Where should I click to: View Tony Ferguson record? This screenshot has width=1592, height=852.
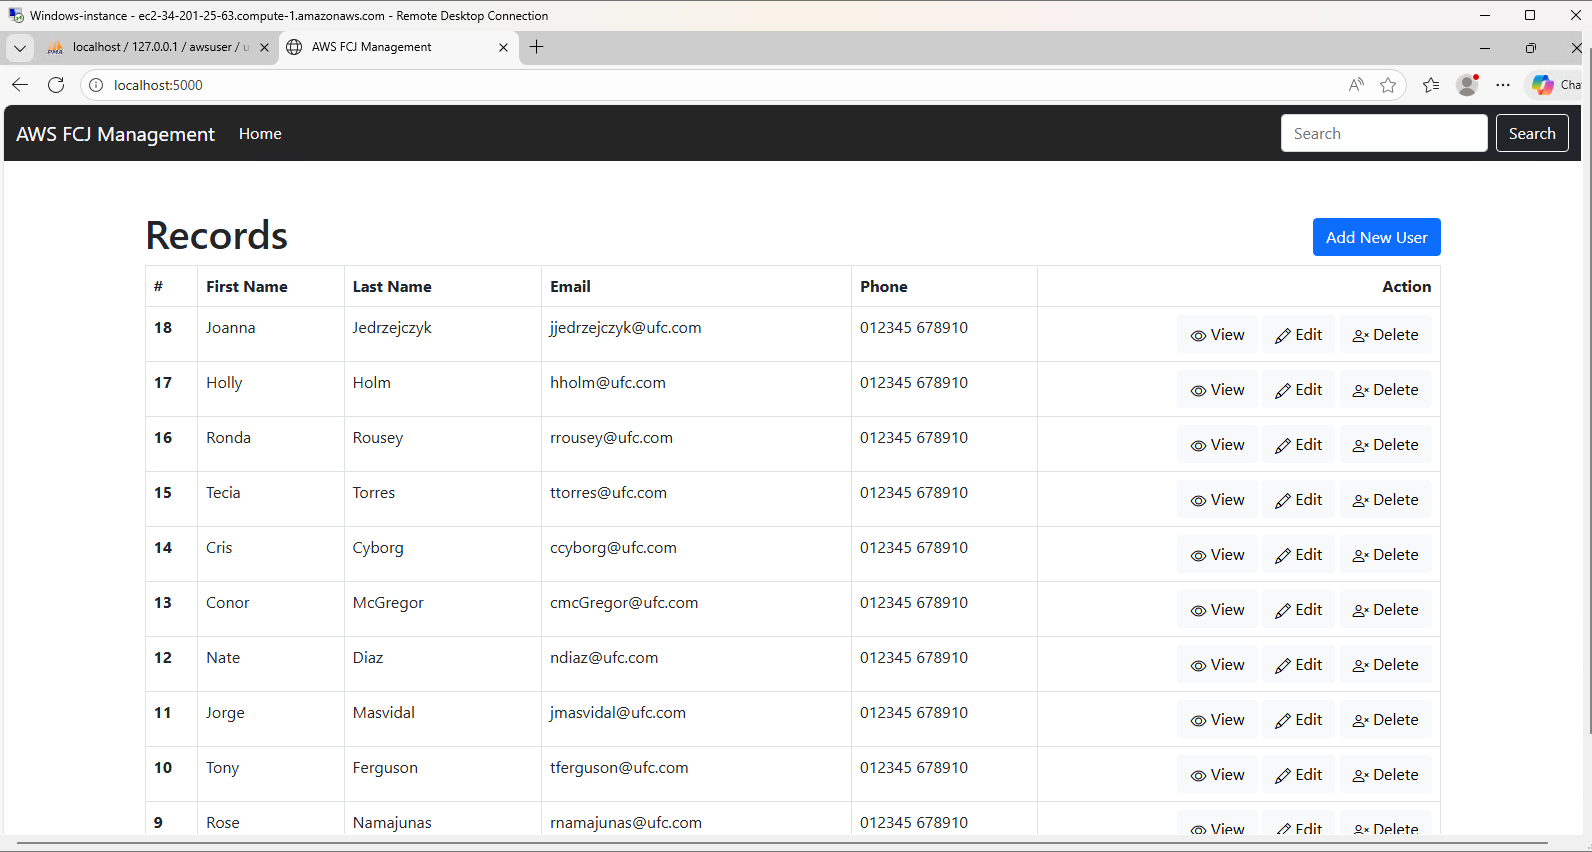tap(1217, 775)
